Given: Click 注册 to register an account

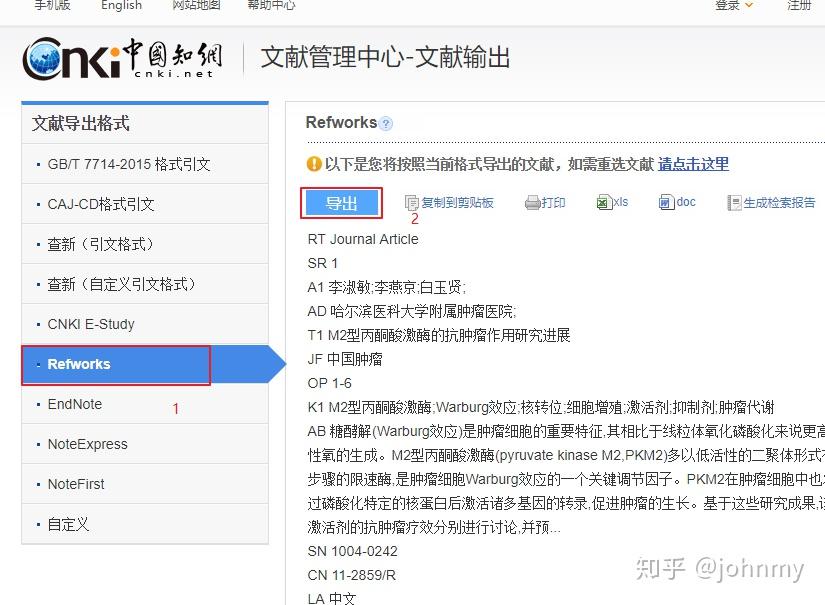Looking at the screenshot, I should click(801, 6).
